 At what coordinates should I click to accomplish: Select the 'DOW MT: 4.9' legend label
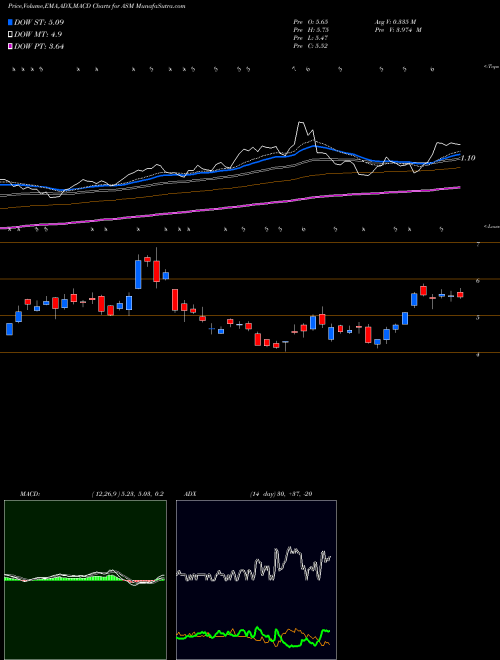pos(38,35)
